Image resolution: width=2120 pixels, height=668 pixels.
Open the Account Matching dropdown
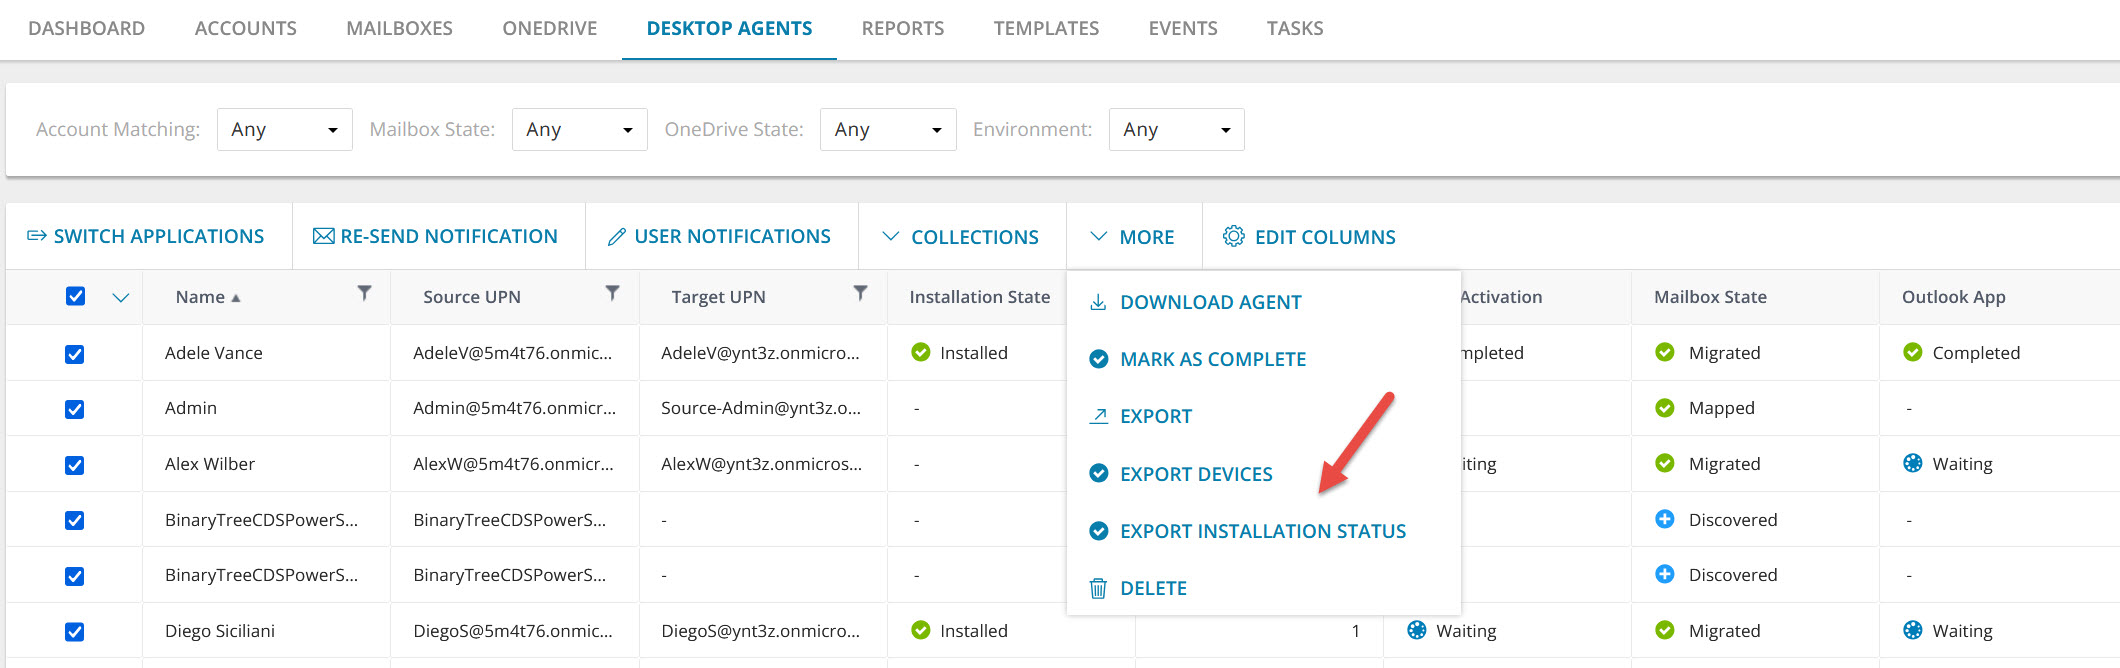285,129
